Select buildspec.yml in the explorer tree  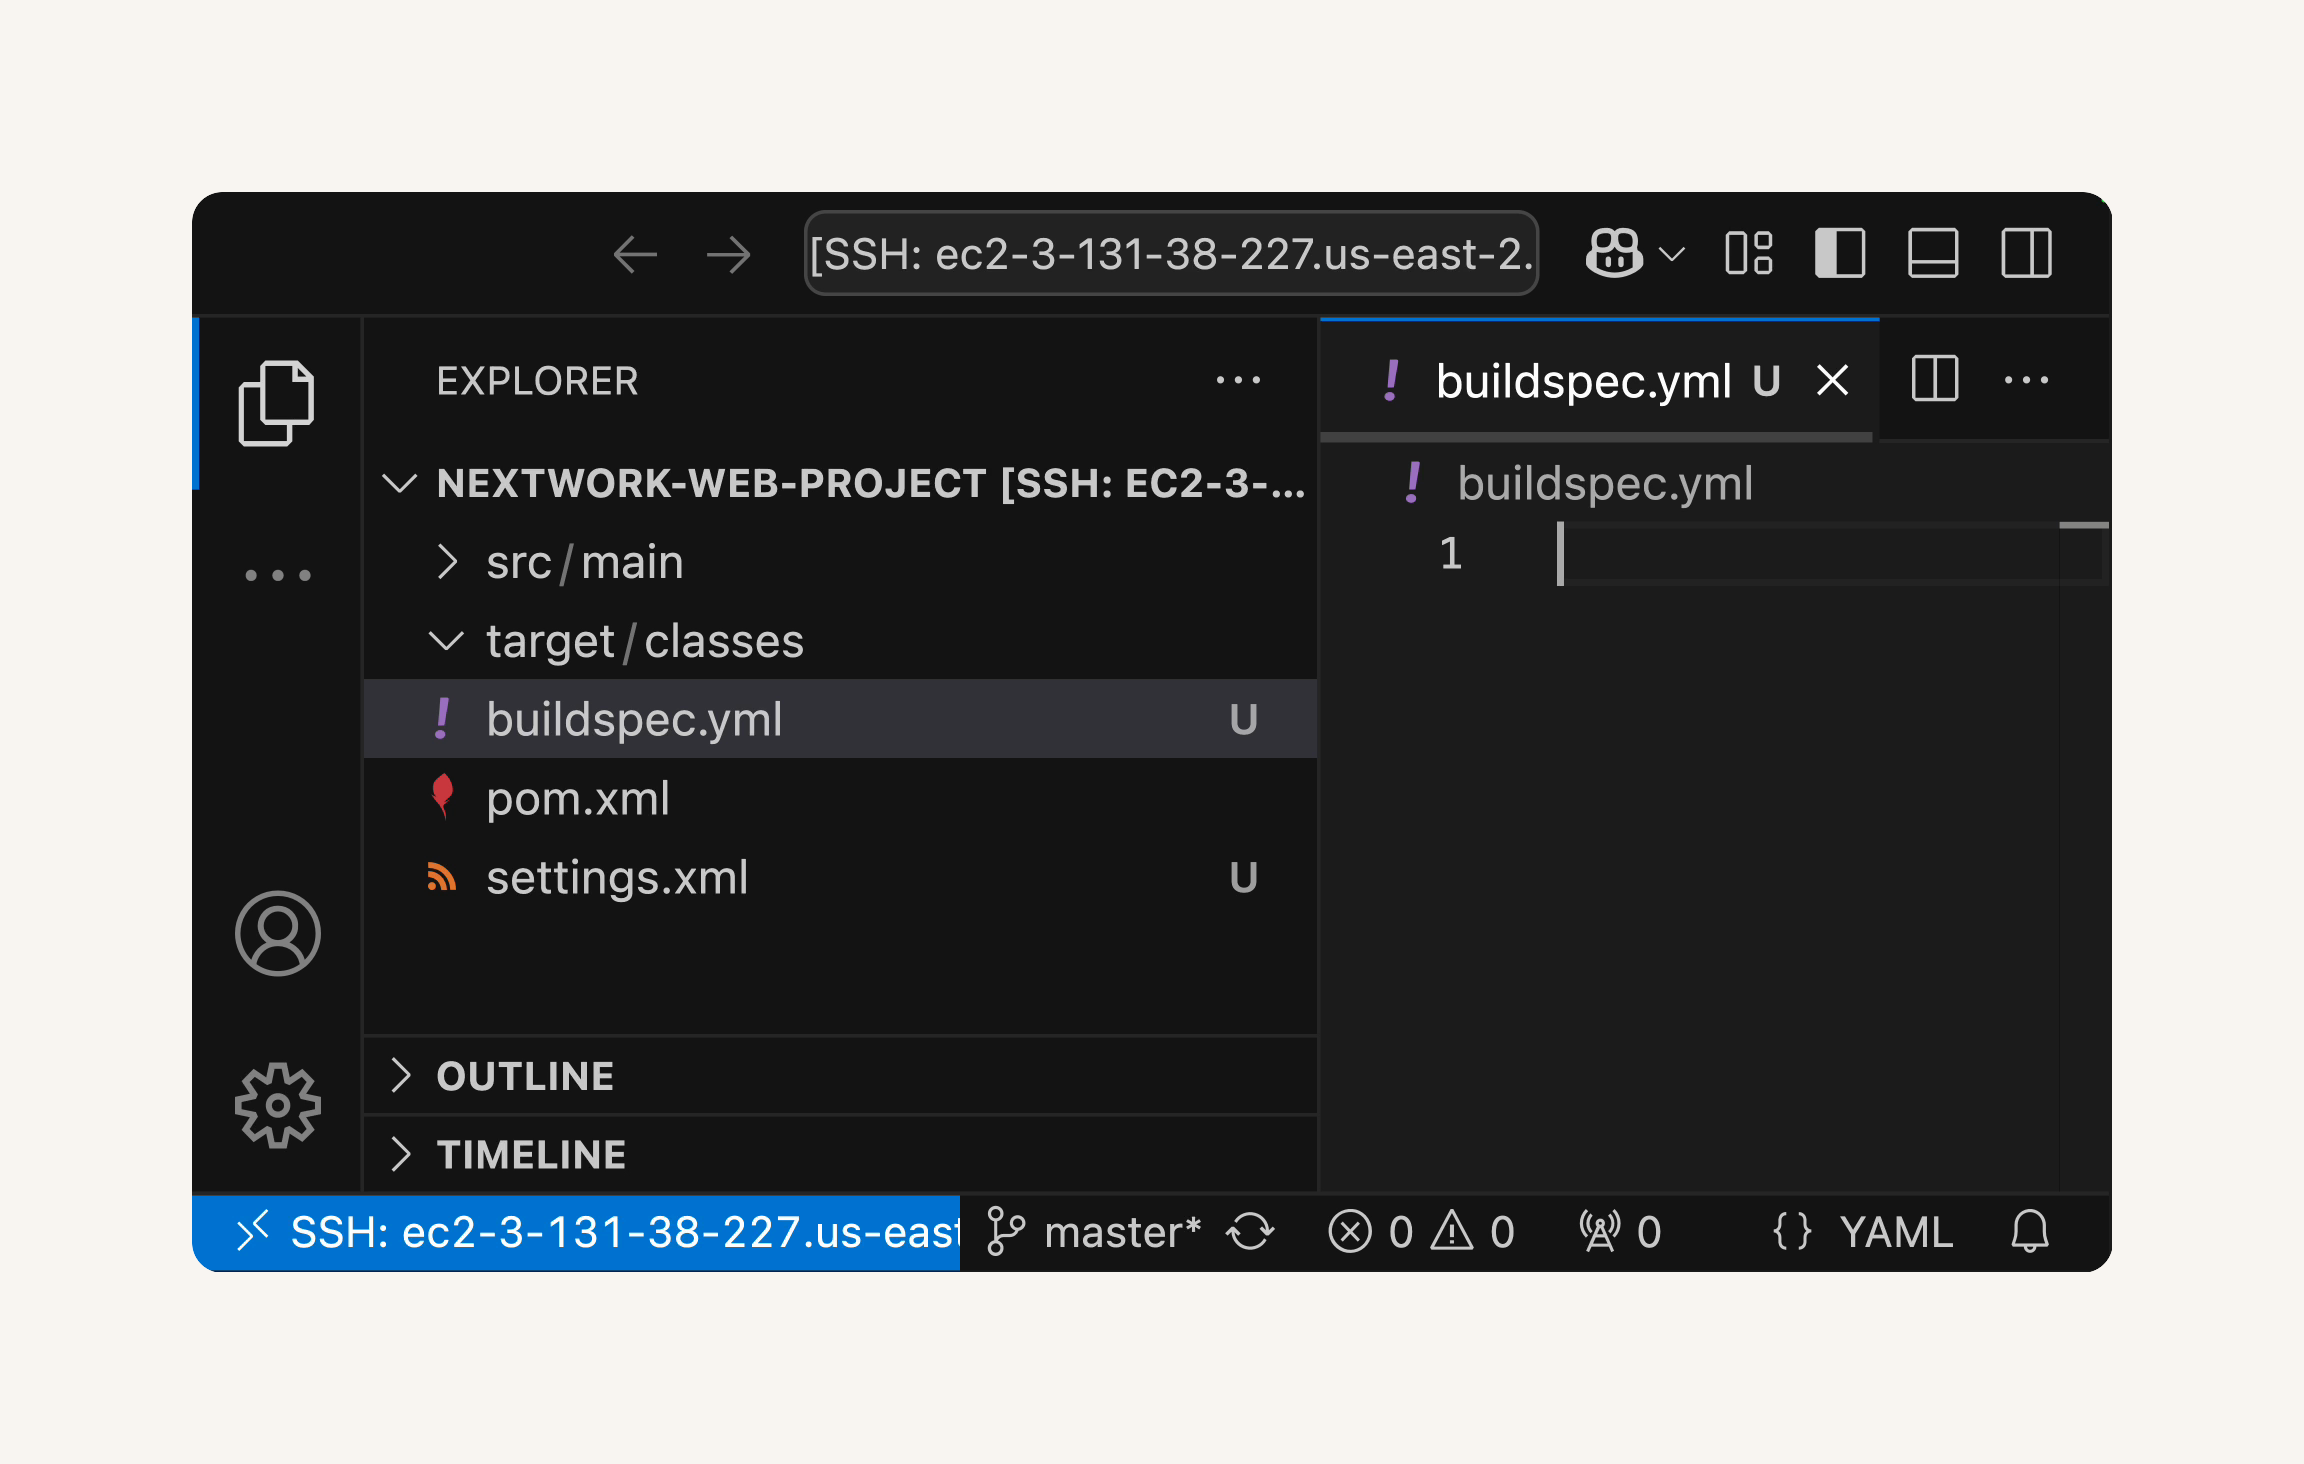pos(841,719)
